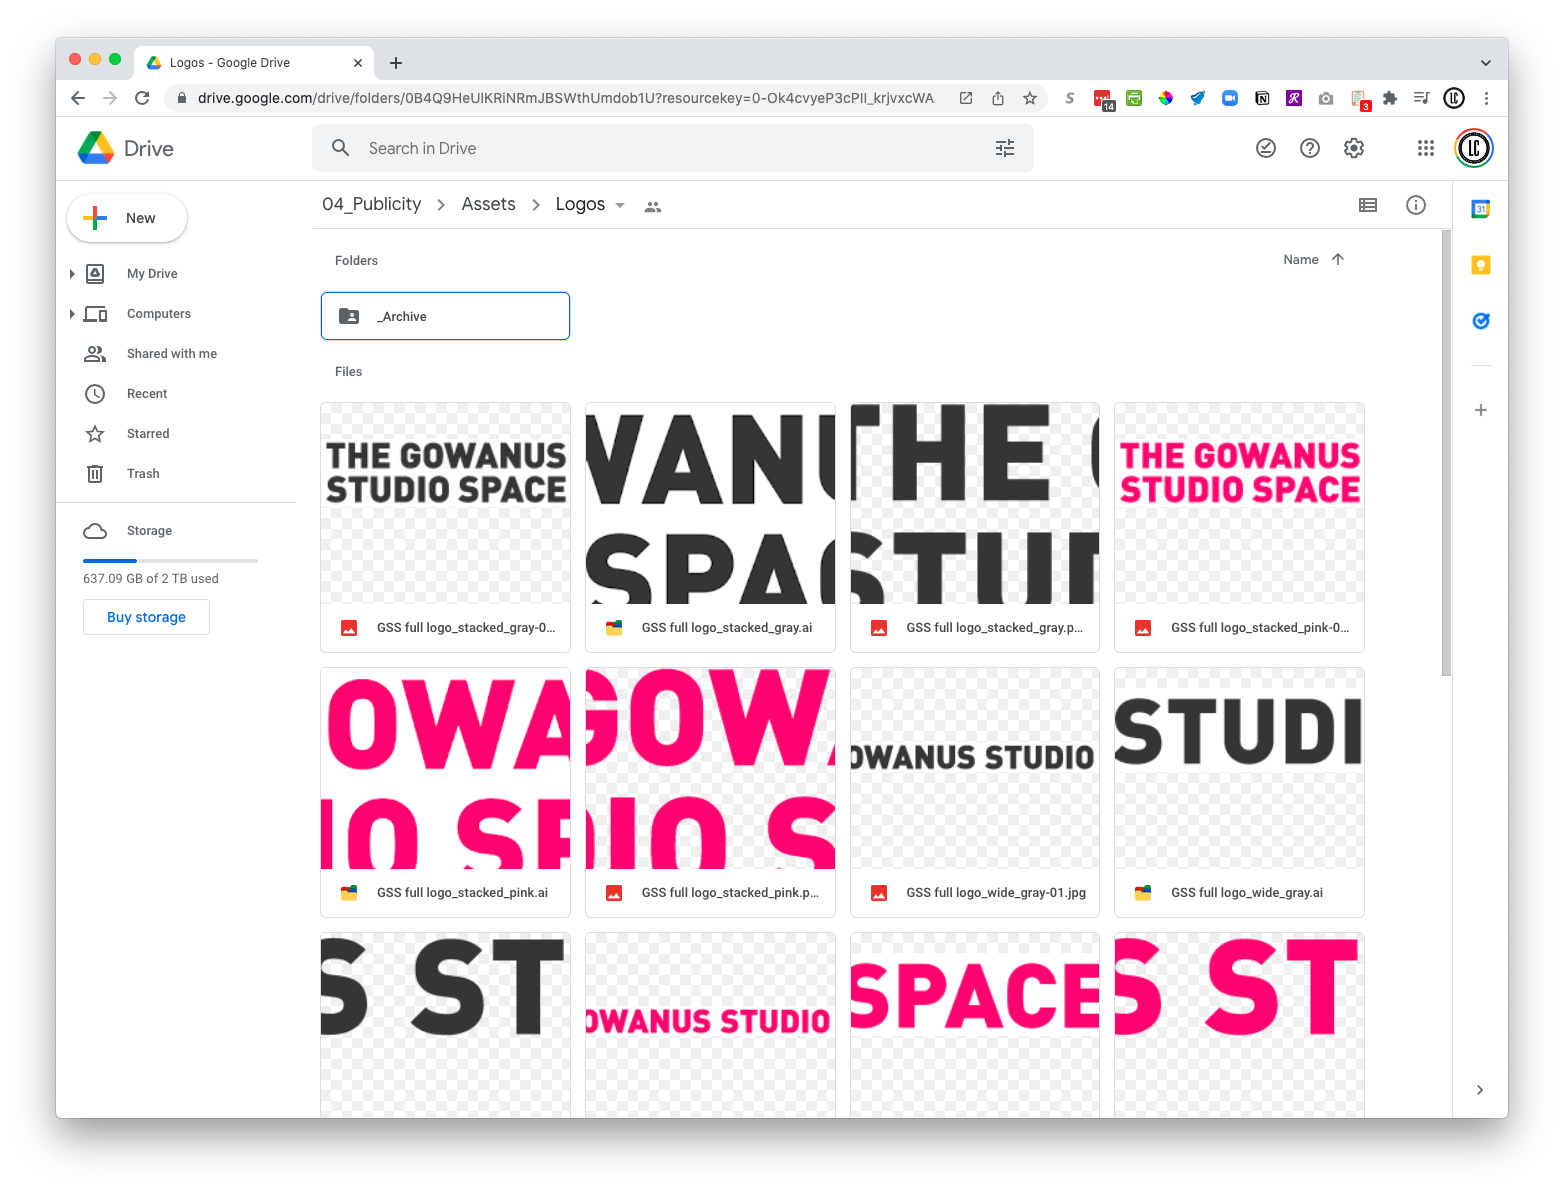Screen dimensions: 1564x1192
Task: Open search filter options icon
Action: (1005, 148)
